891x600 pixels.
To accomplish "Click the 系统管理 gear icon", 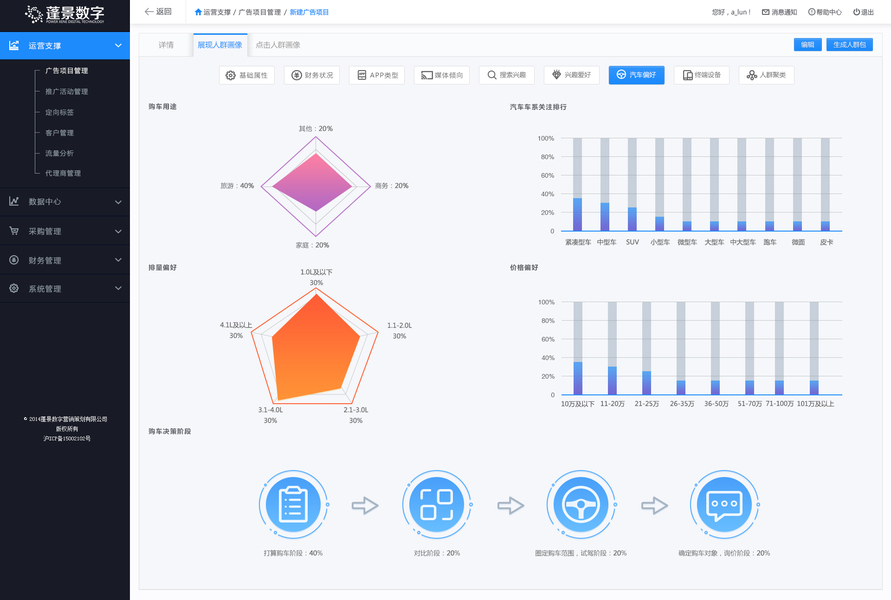I will point(14,288).
